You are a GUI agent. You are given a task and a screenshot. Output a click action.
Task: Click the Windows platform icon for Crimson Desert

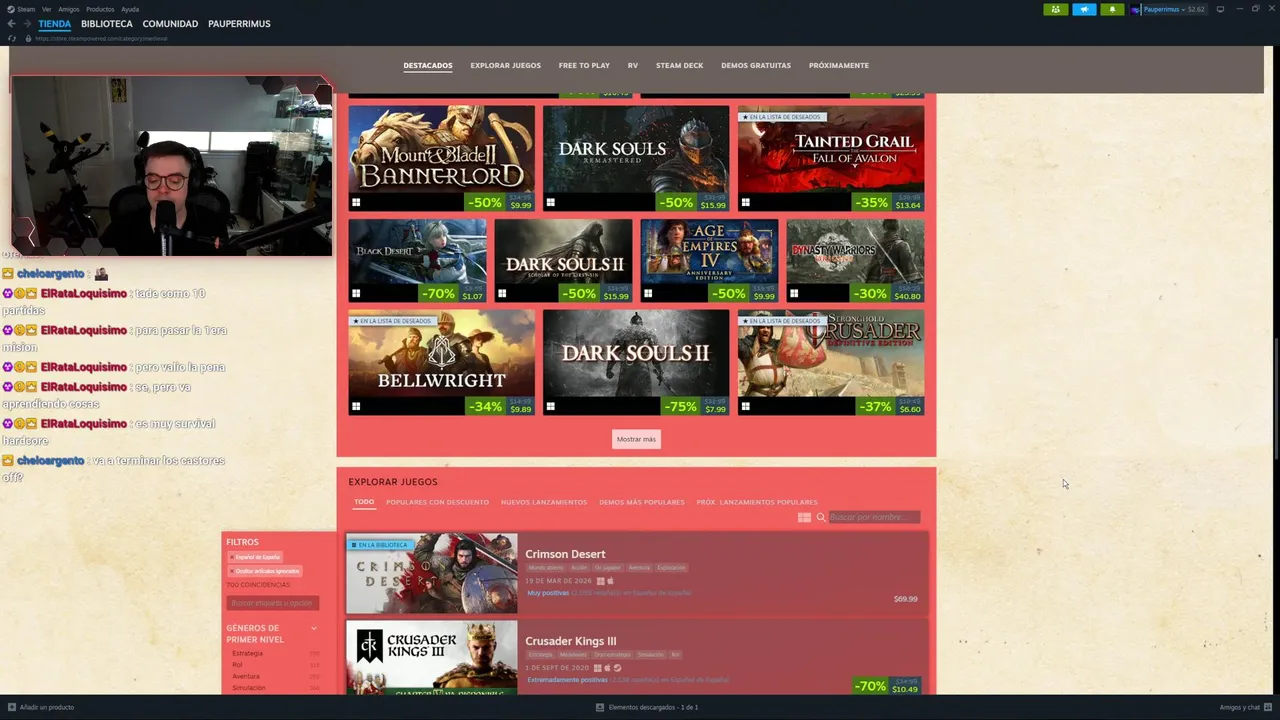(600, 581)
